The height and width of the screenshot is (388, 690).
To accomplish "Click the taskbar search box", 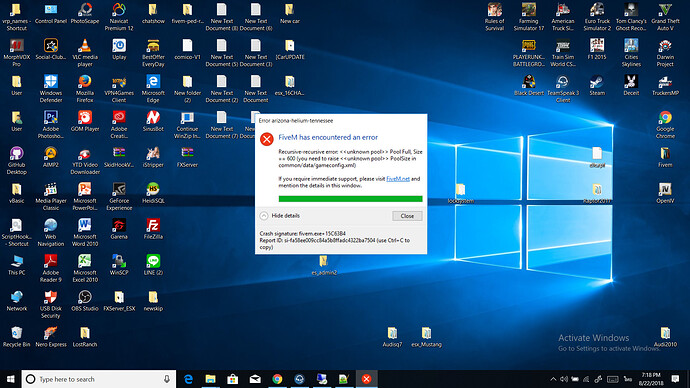I will (x=99, y=379).
